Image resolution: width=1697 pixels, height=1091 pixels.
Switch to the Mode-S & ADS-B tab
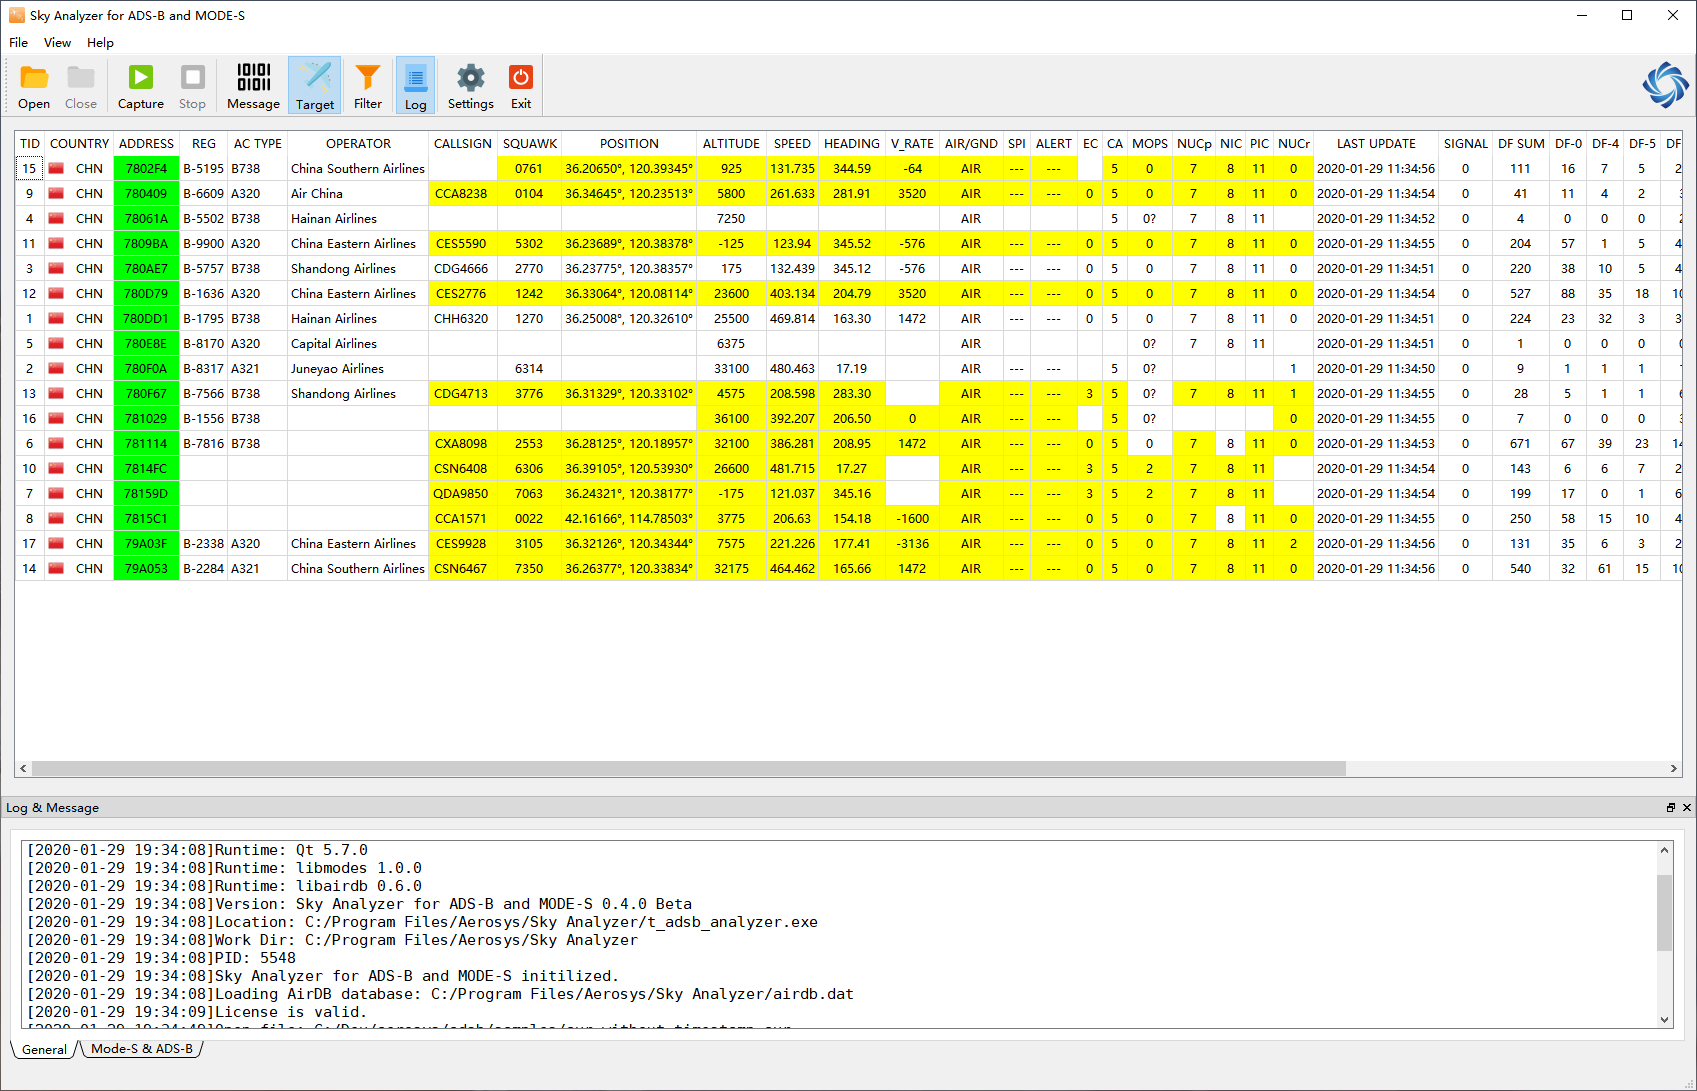coord(142,1049)
